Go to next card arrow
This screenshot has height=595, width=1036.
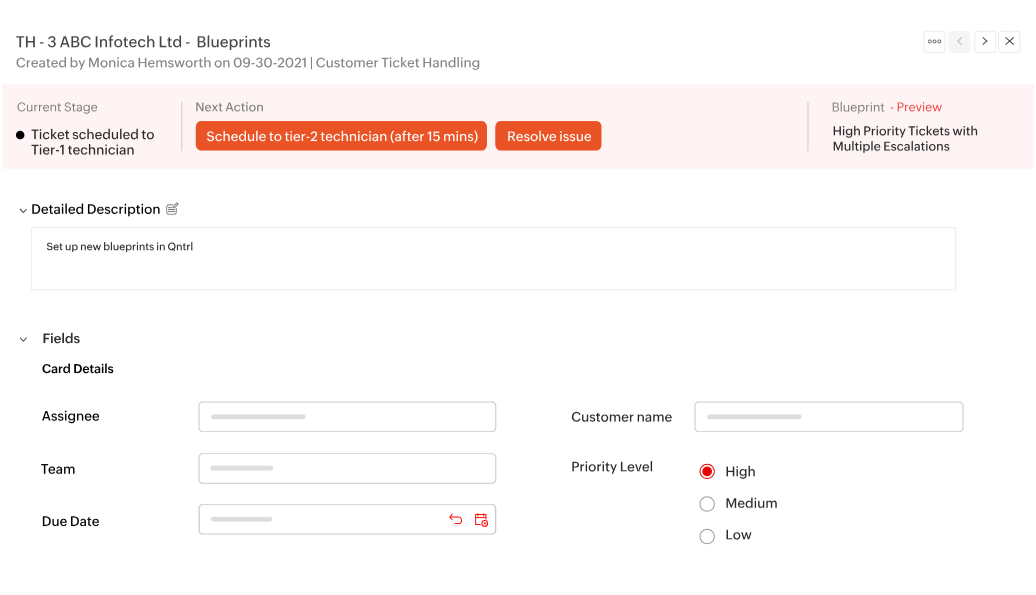click(x=984, y=42)
